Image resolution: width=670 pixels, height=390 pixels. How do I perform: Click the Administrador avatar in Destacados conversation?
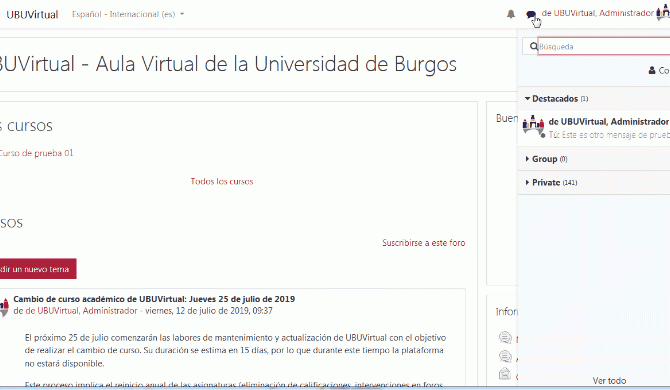(533, 125)
